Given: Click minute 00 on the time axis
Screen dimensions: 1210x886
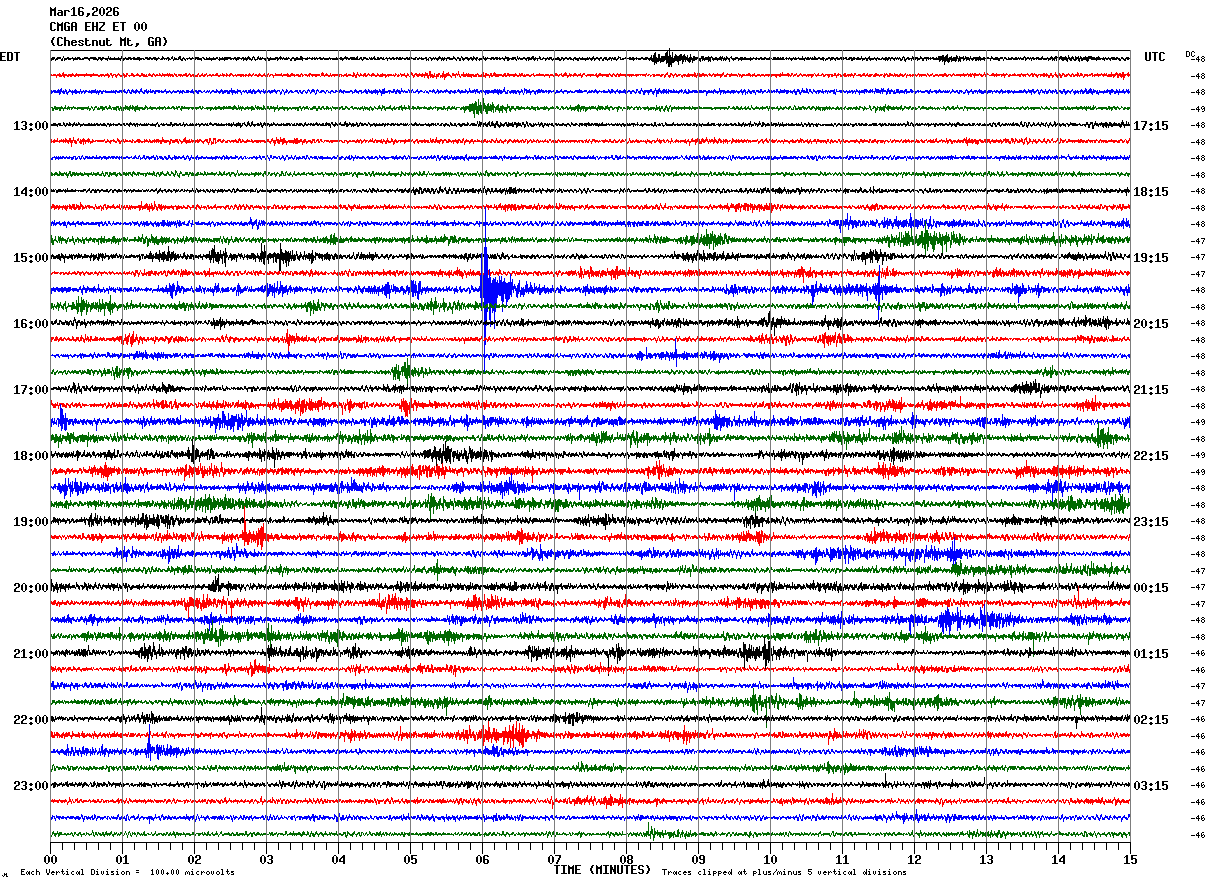Looking at the screenshot, I should 50,859.
